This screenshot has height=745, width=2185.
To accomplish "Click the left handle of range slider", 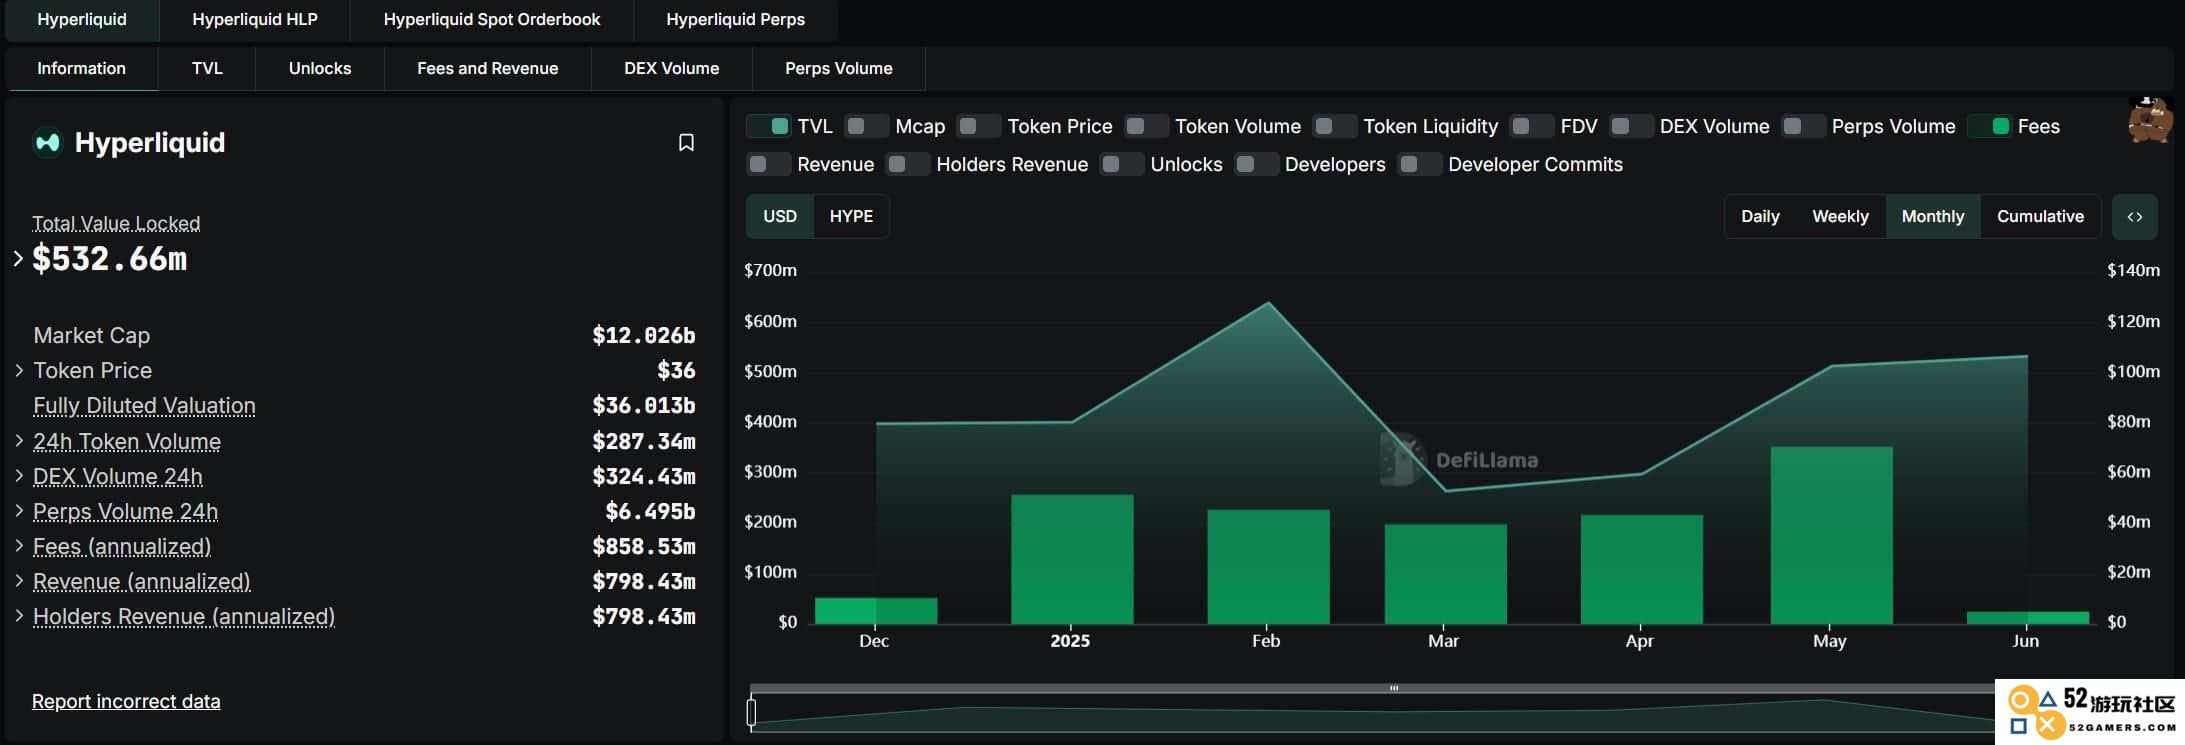I will point(751,712).
